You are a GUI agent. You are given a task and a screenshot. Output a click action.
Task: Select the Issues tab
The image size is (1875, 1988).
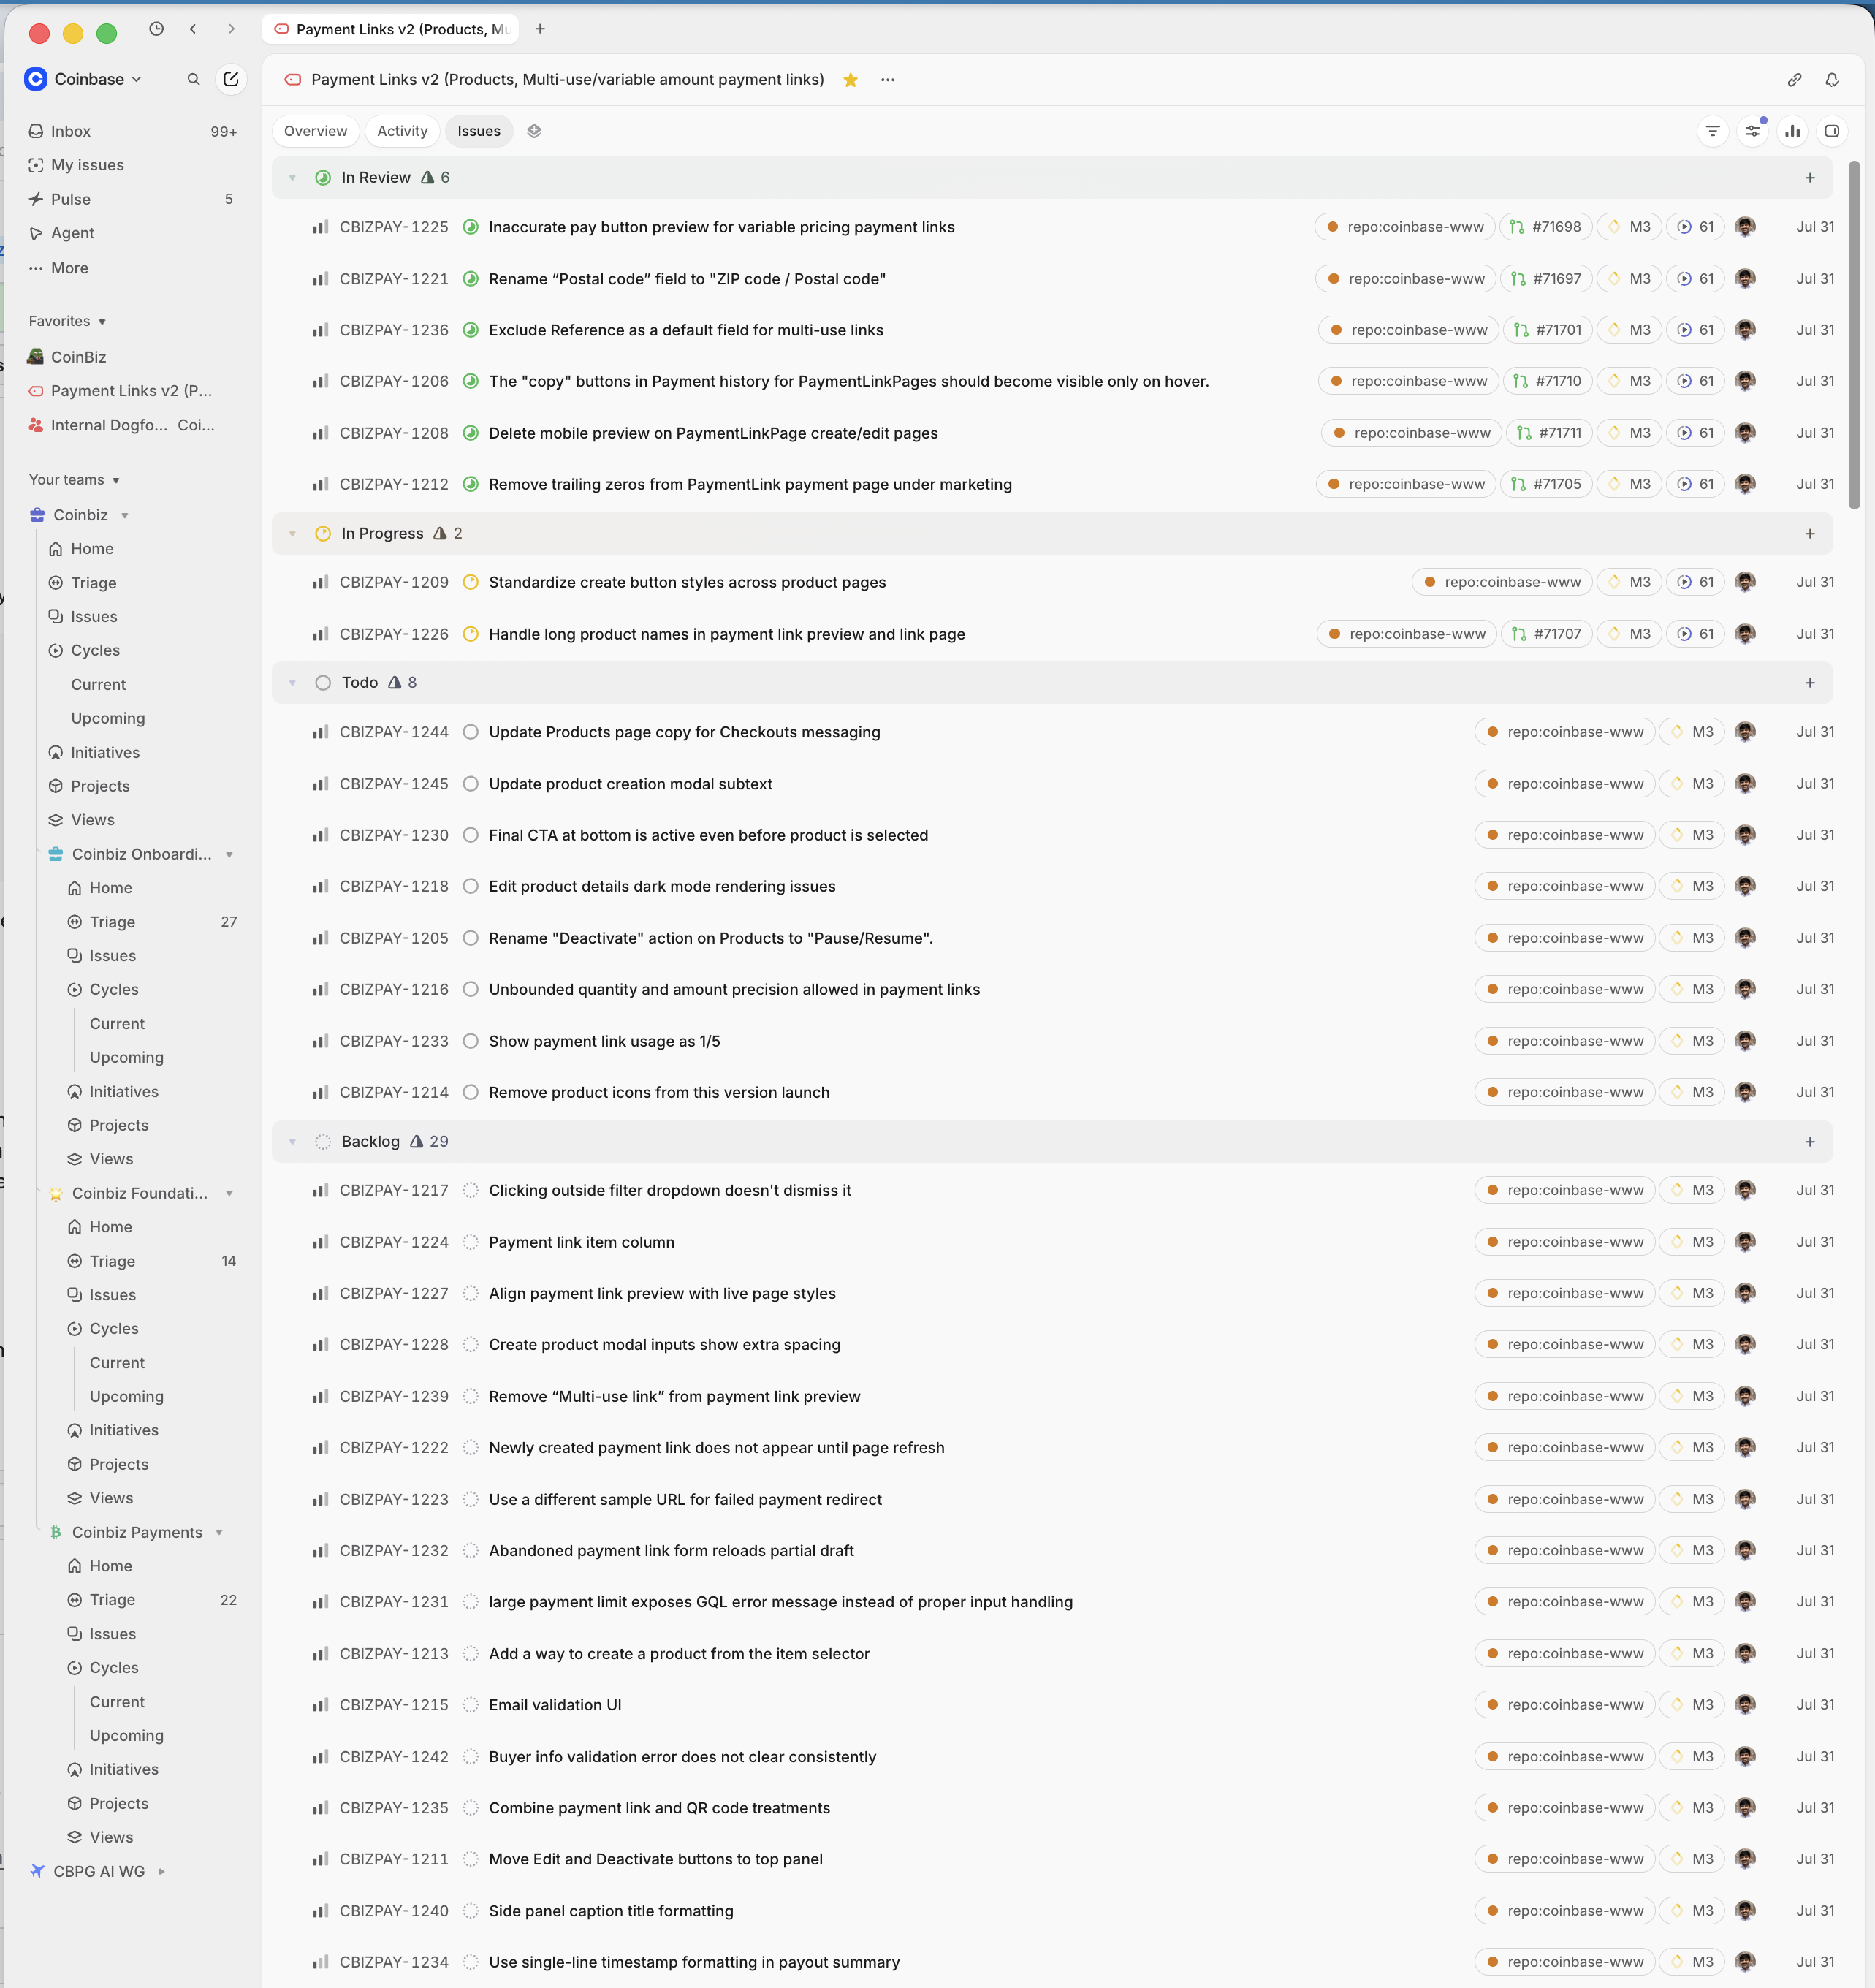(x=479, y=131)
